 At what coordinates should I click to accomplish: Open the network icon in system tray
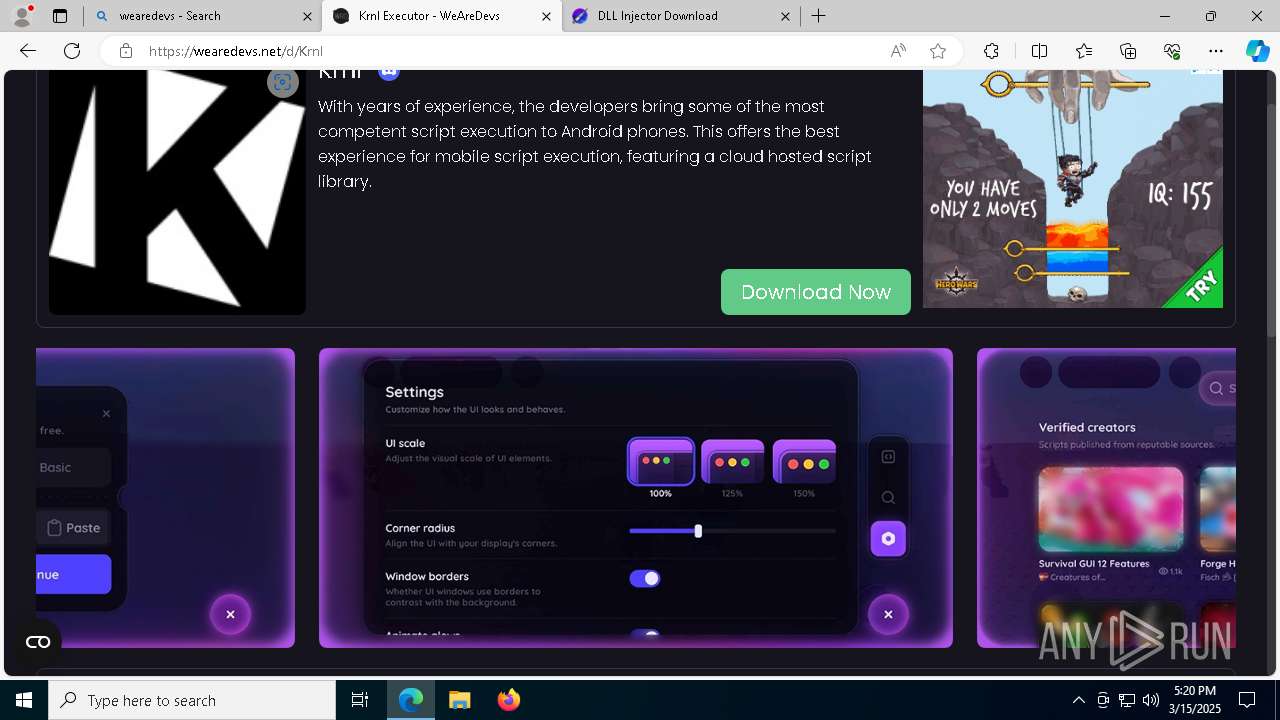[x=1127, y=700]
